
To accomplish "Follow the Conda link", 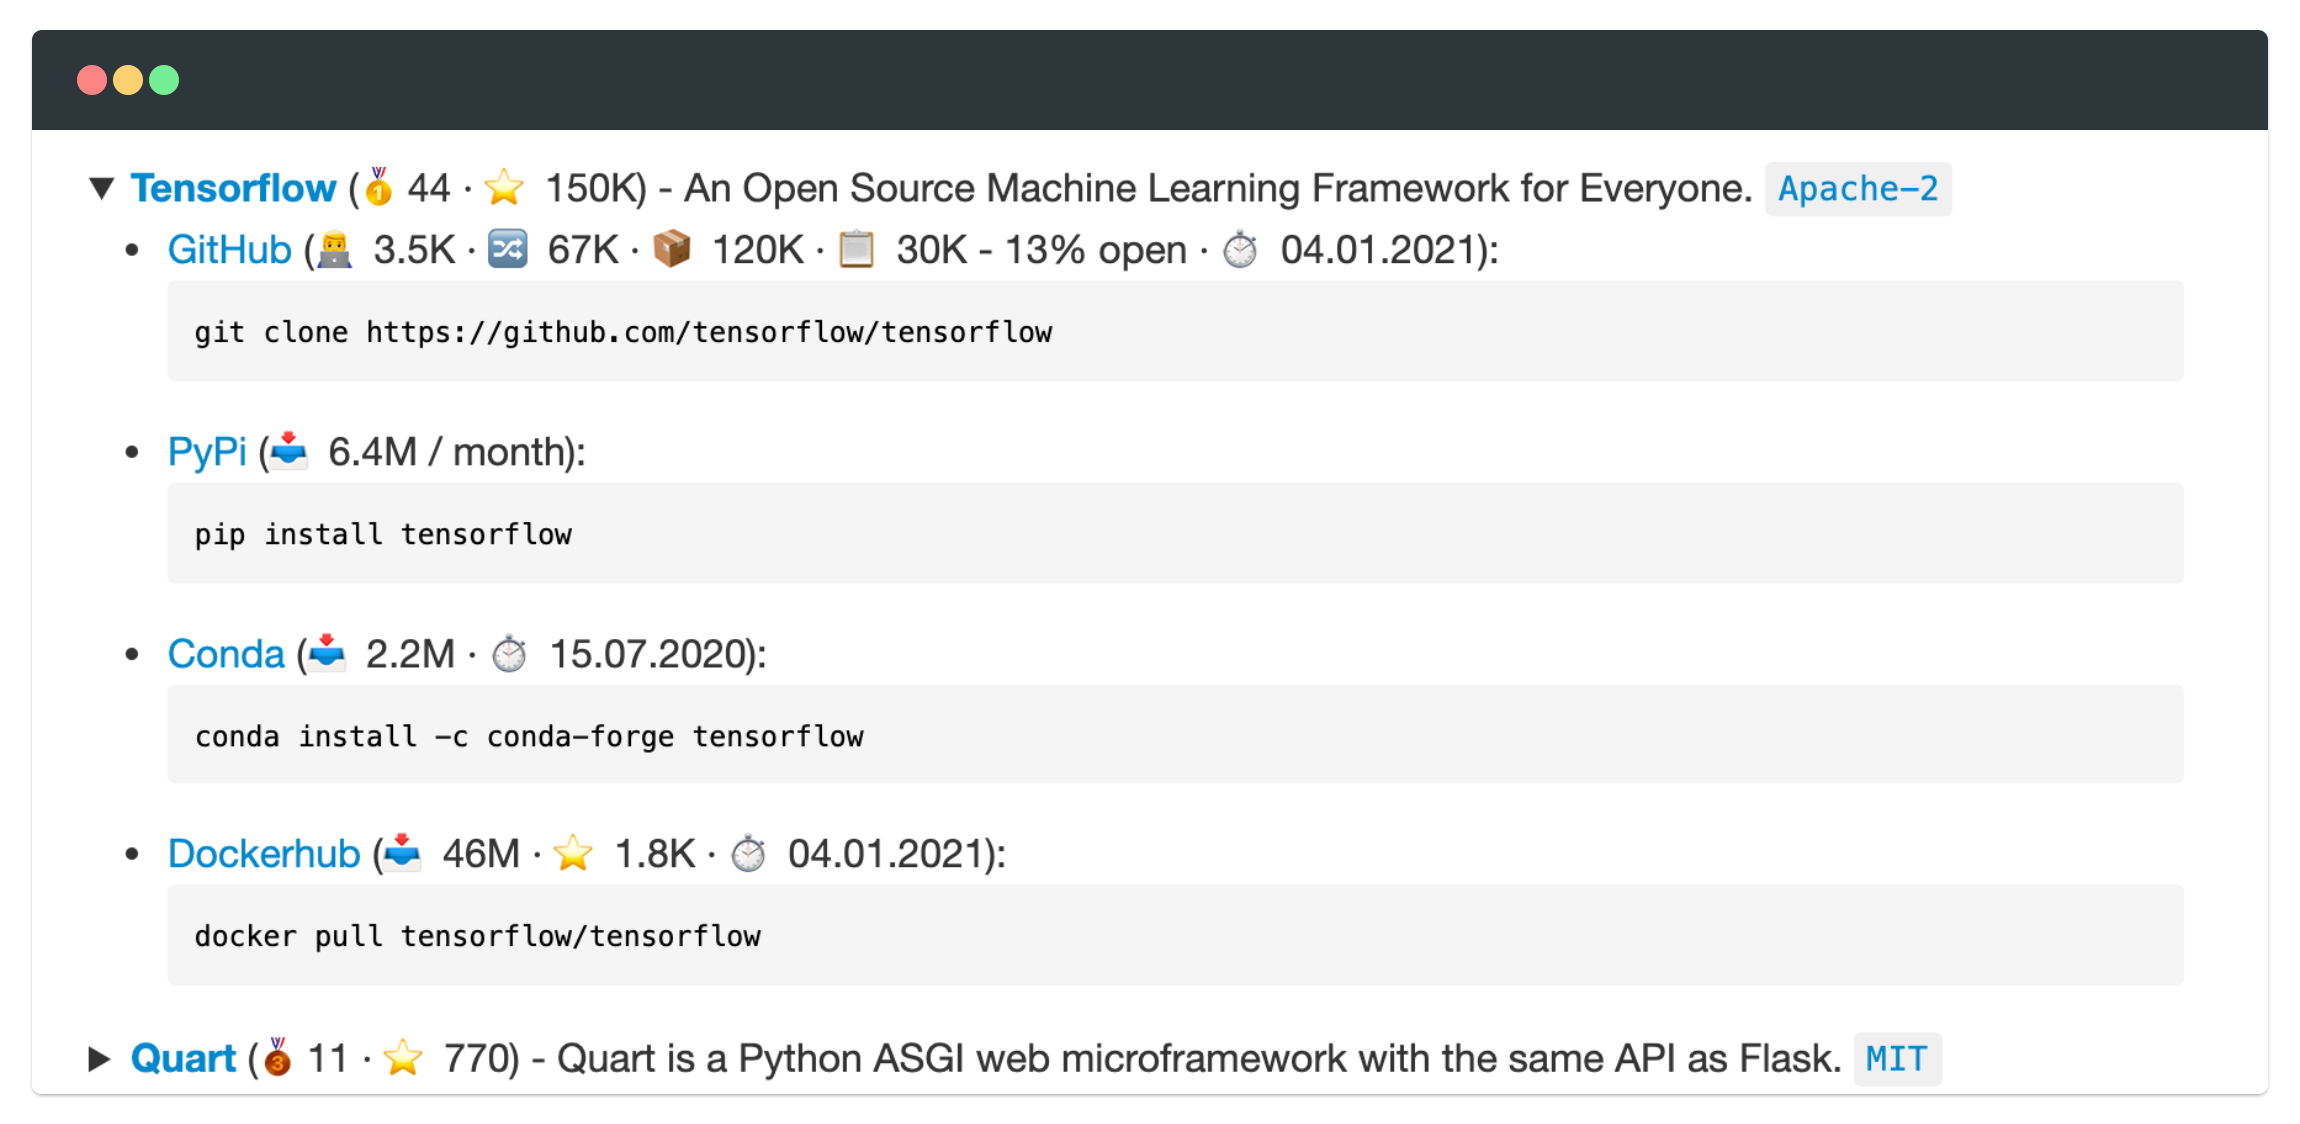I will point(226,654).
